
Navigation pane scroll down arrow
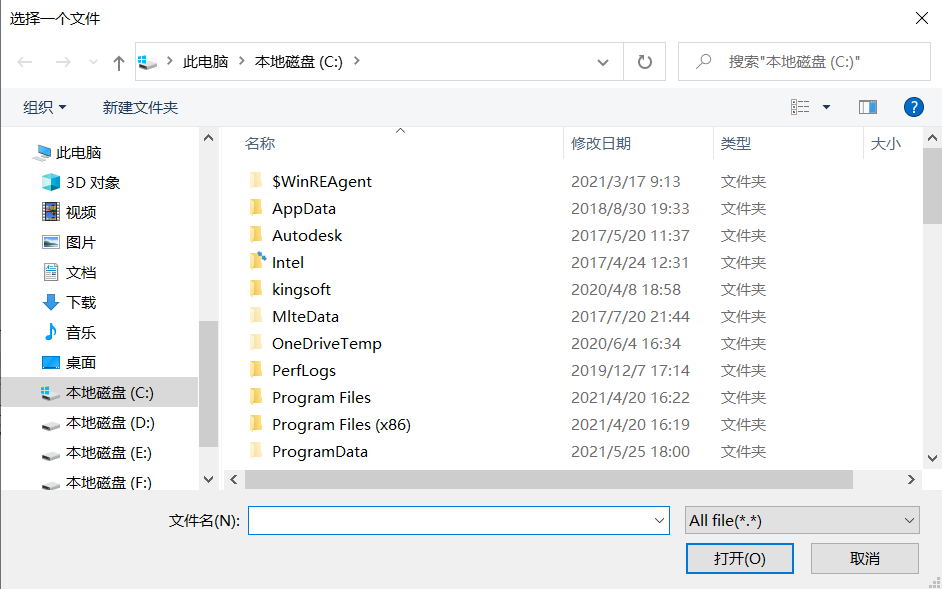208,479
